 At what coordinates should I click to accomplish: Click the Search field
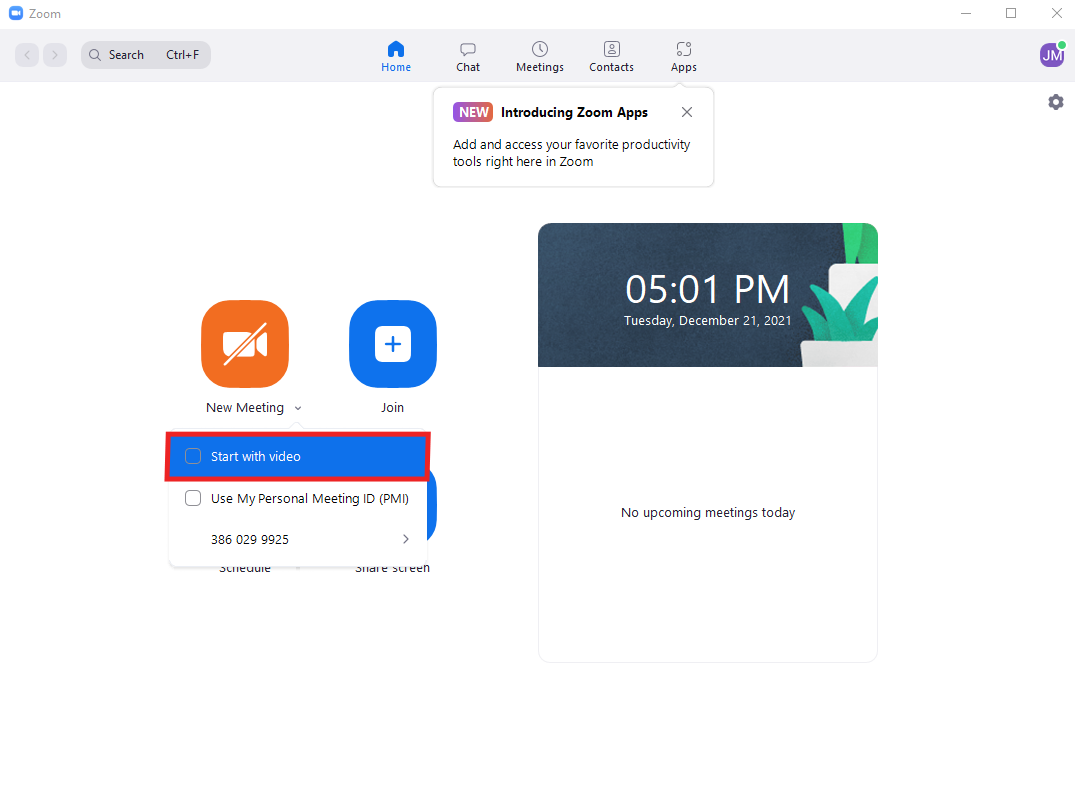(x=145, y=55)
